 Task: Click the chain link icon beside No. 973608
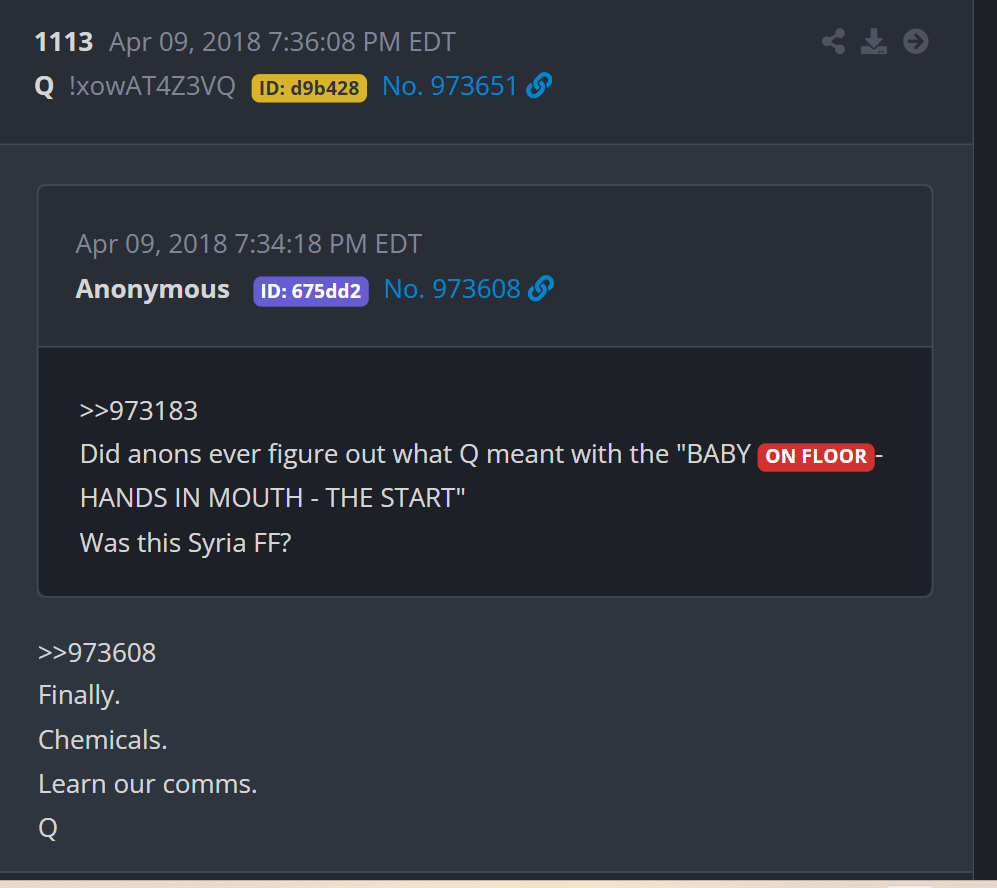click(x=541, y=289)
